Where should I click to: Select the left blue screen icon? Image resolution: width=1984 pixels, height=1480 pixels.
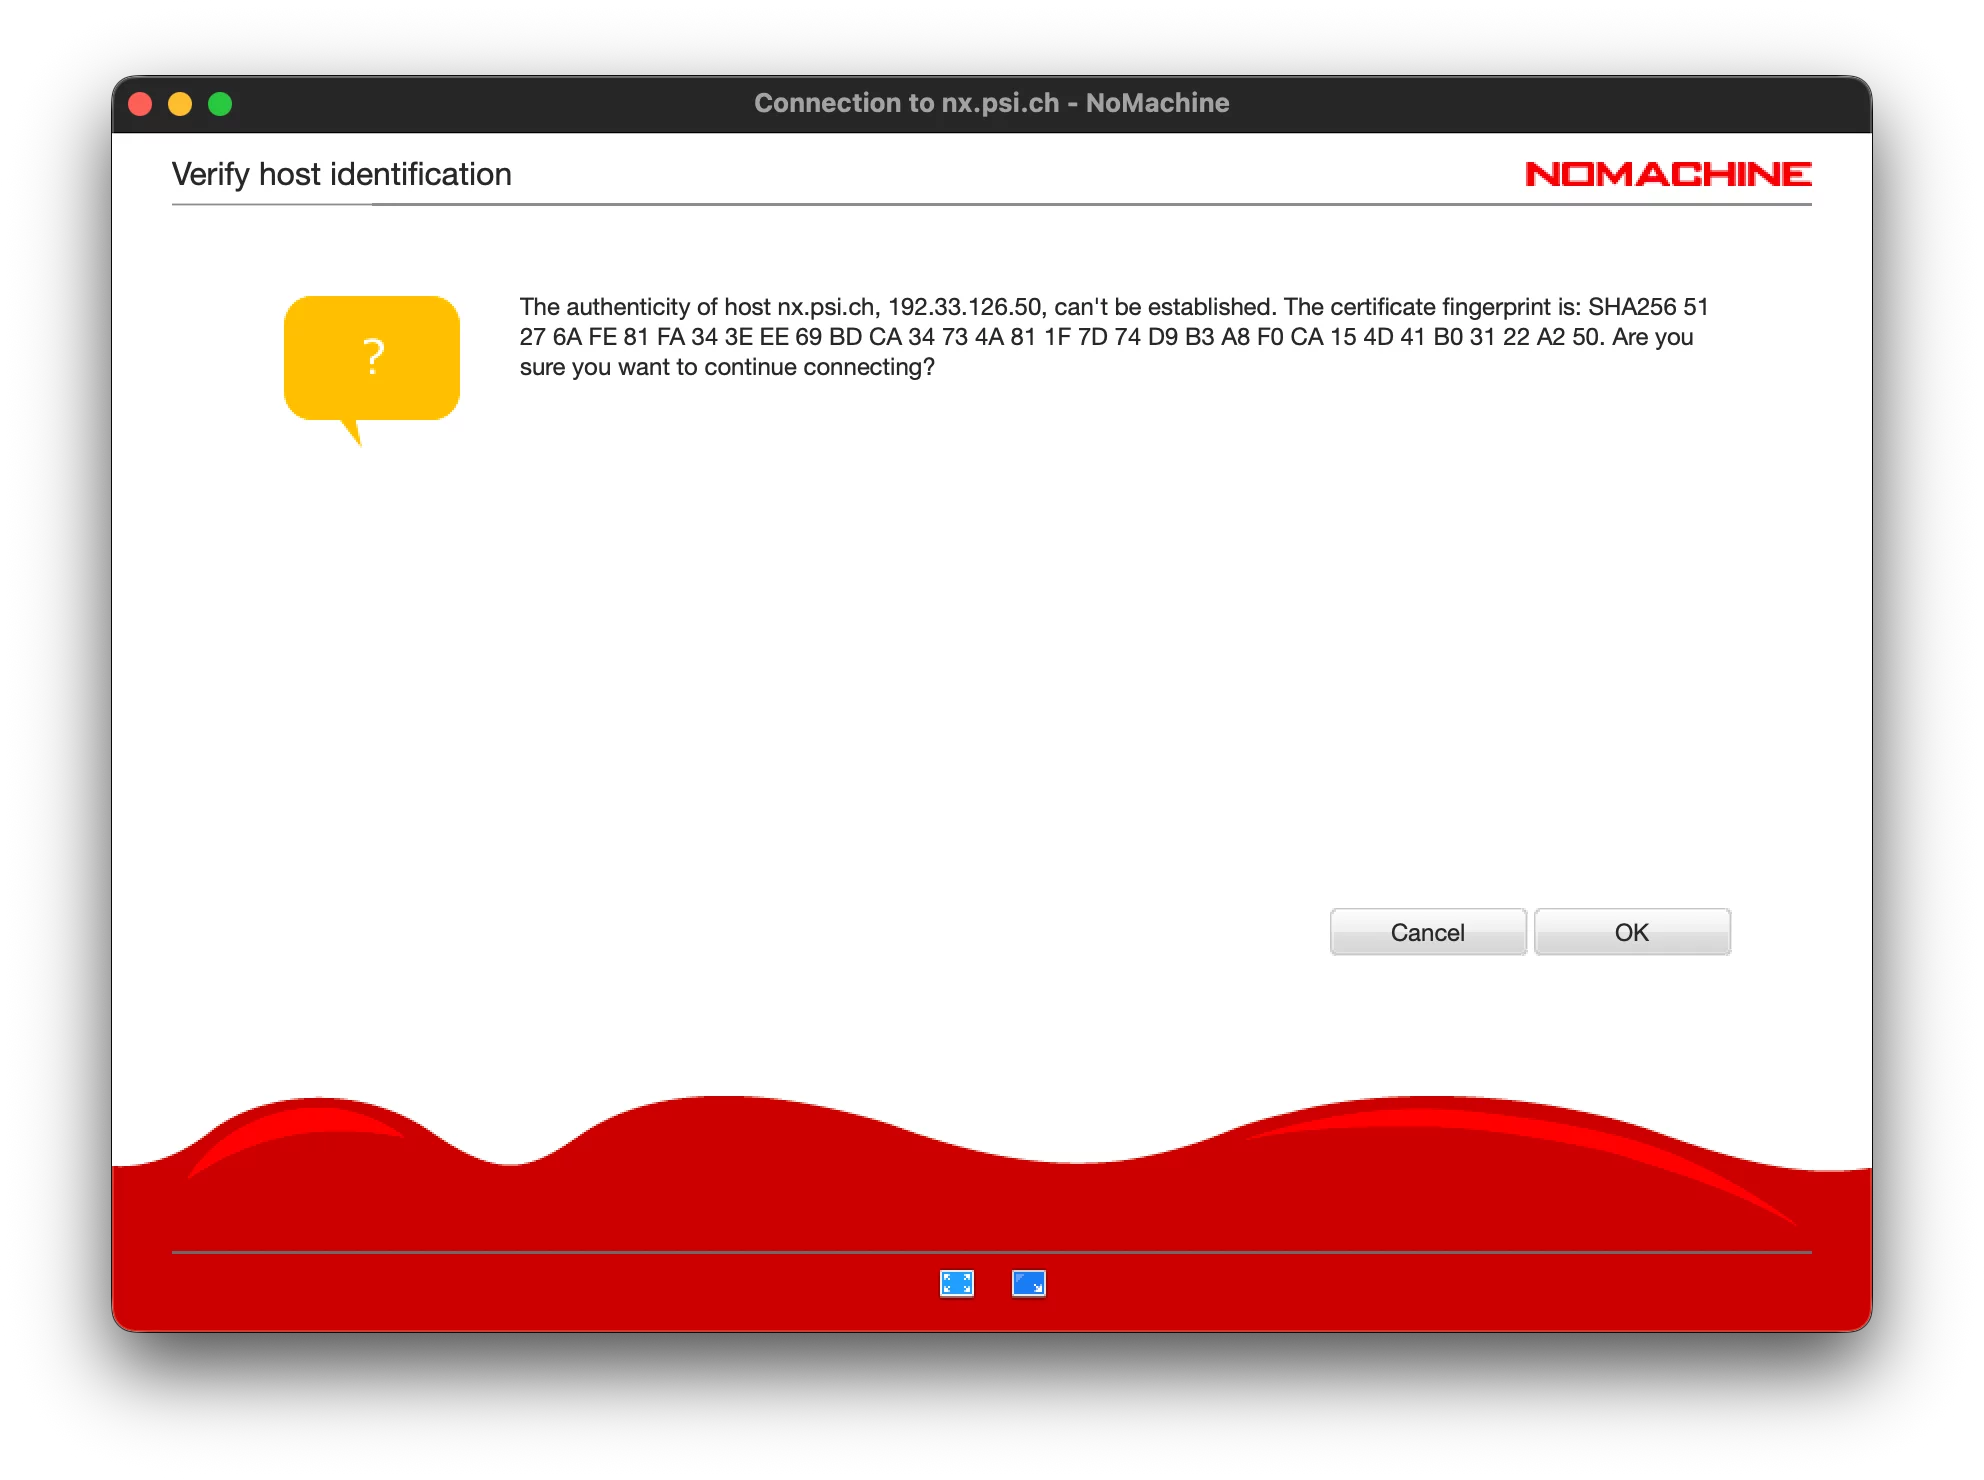point(956,1285)
